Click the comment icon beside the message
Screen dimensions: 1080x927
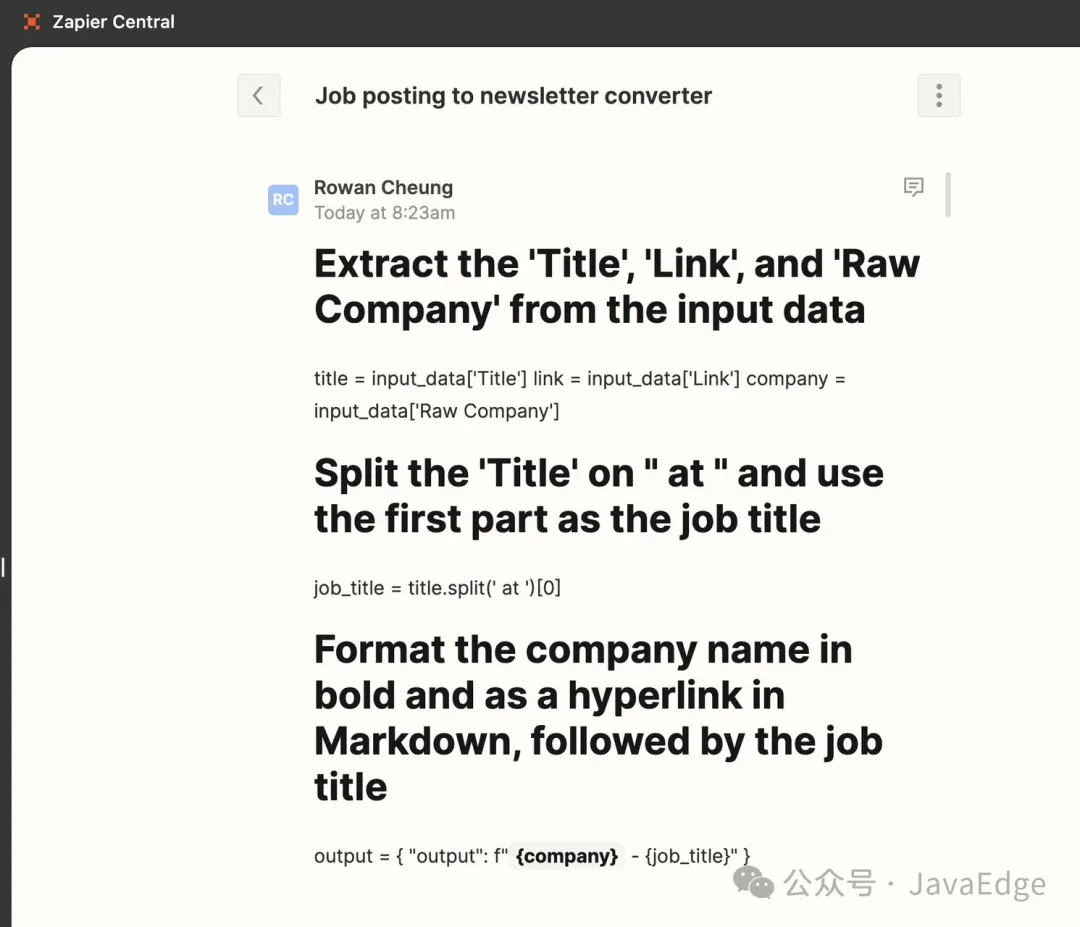[x=913, y=187]
